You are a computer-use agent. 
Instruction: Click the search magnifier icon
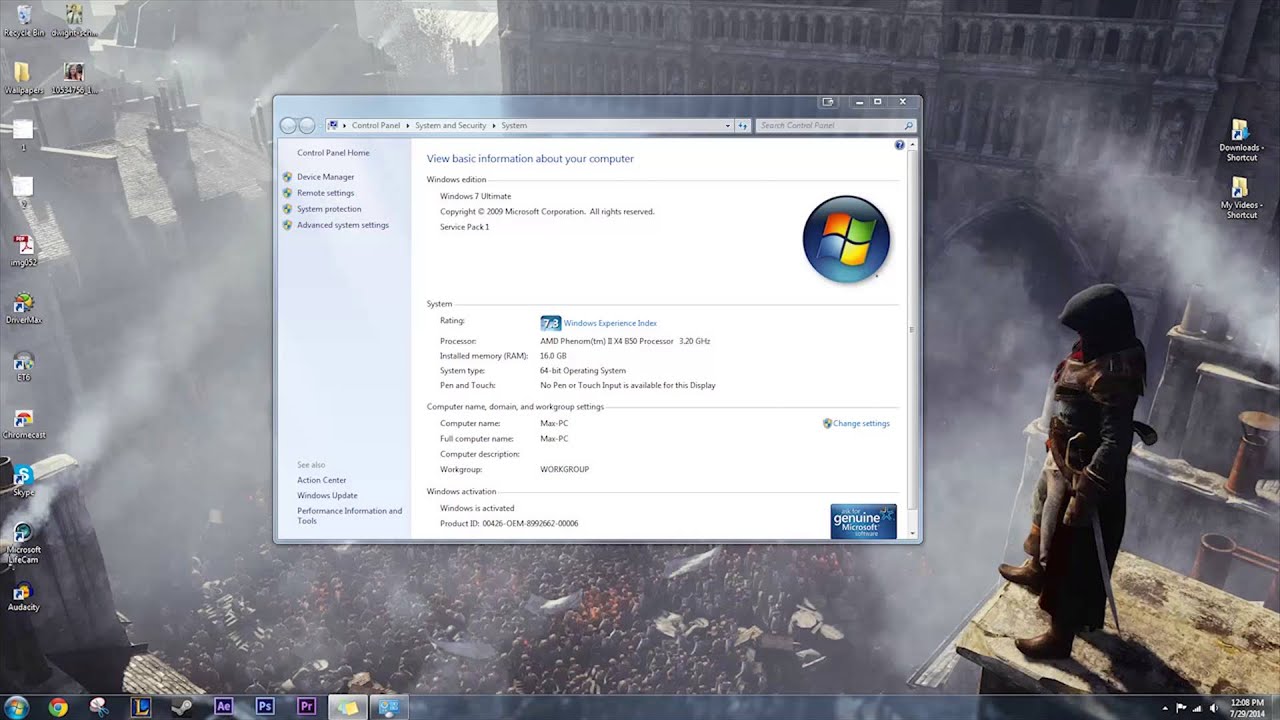[908, 125]
